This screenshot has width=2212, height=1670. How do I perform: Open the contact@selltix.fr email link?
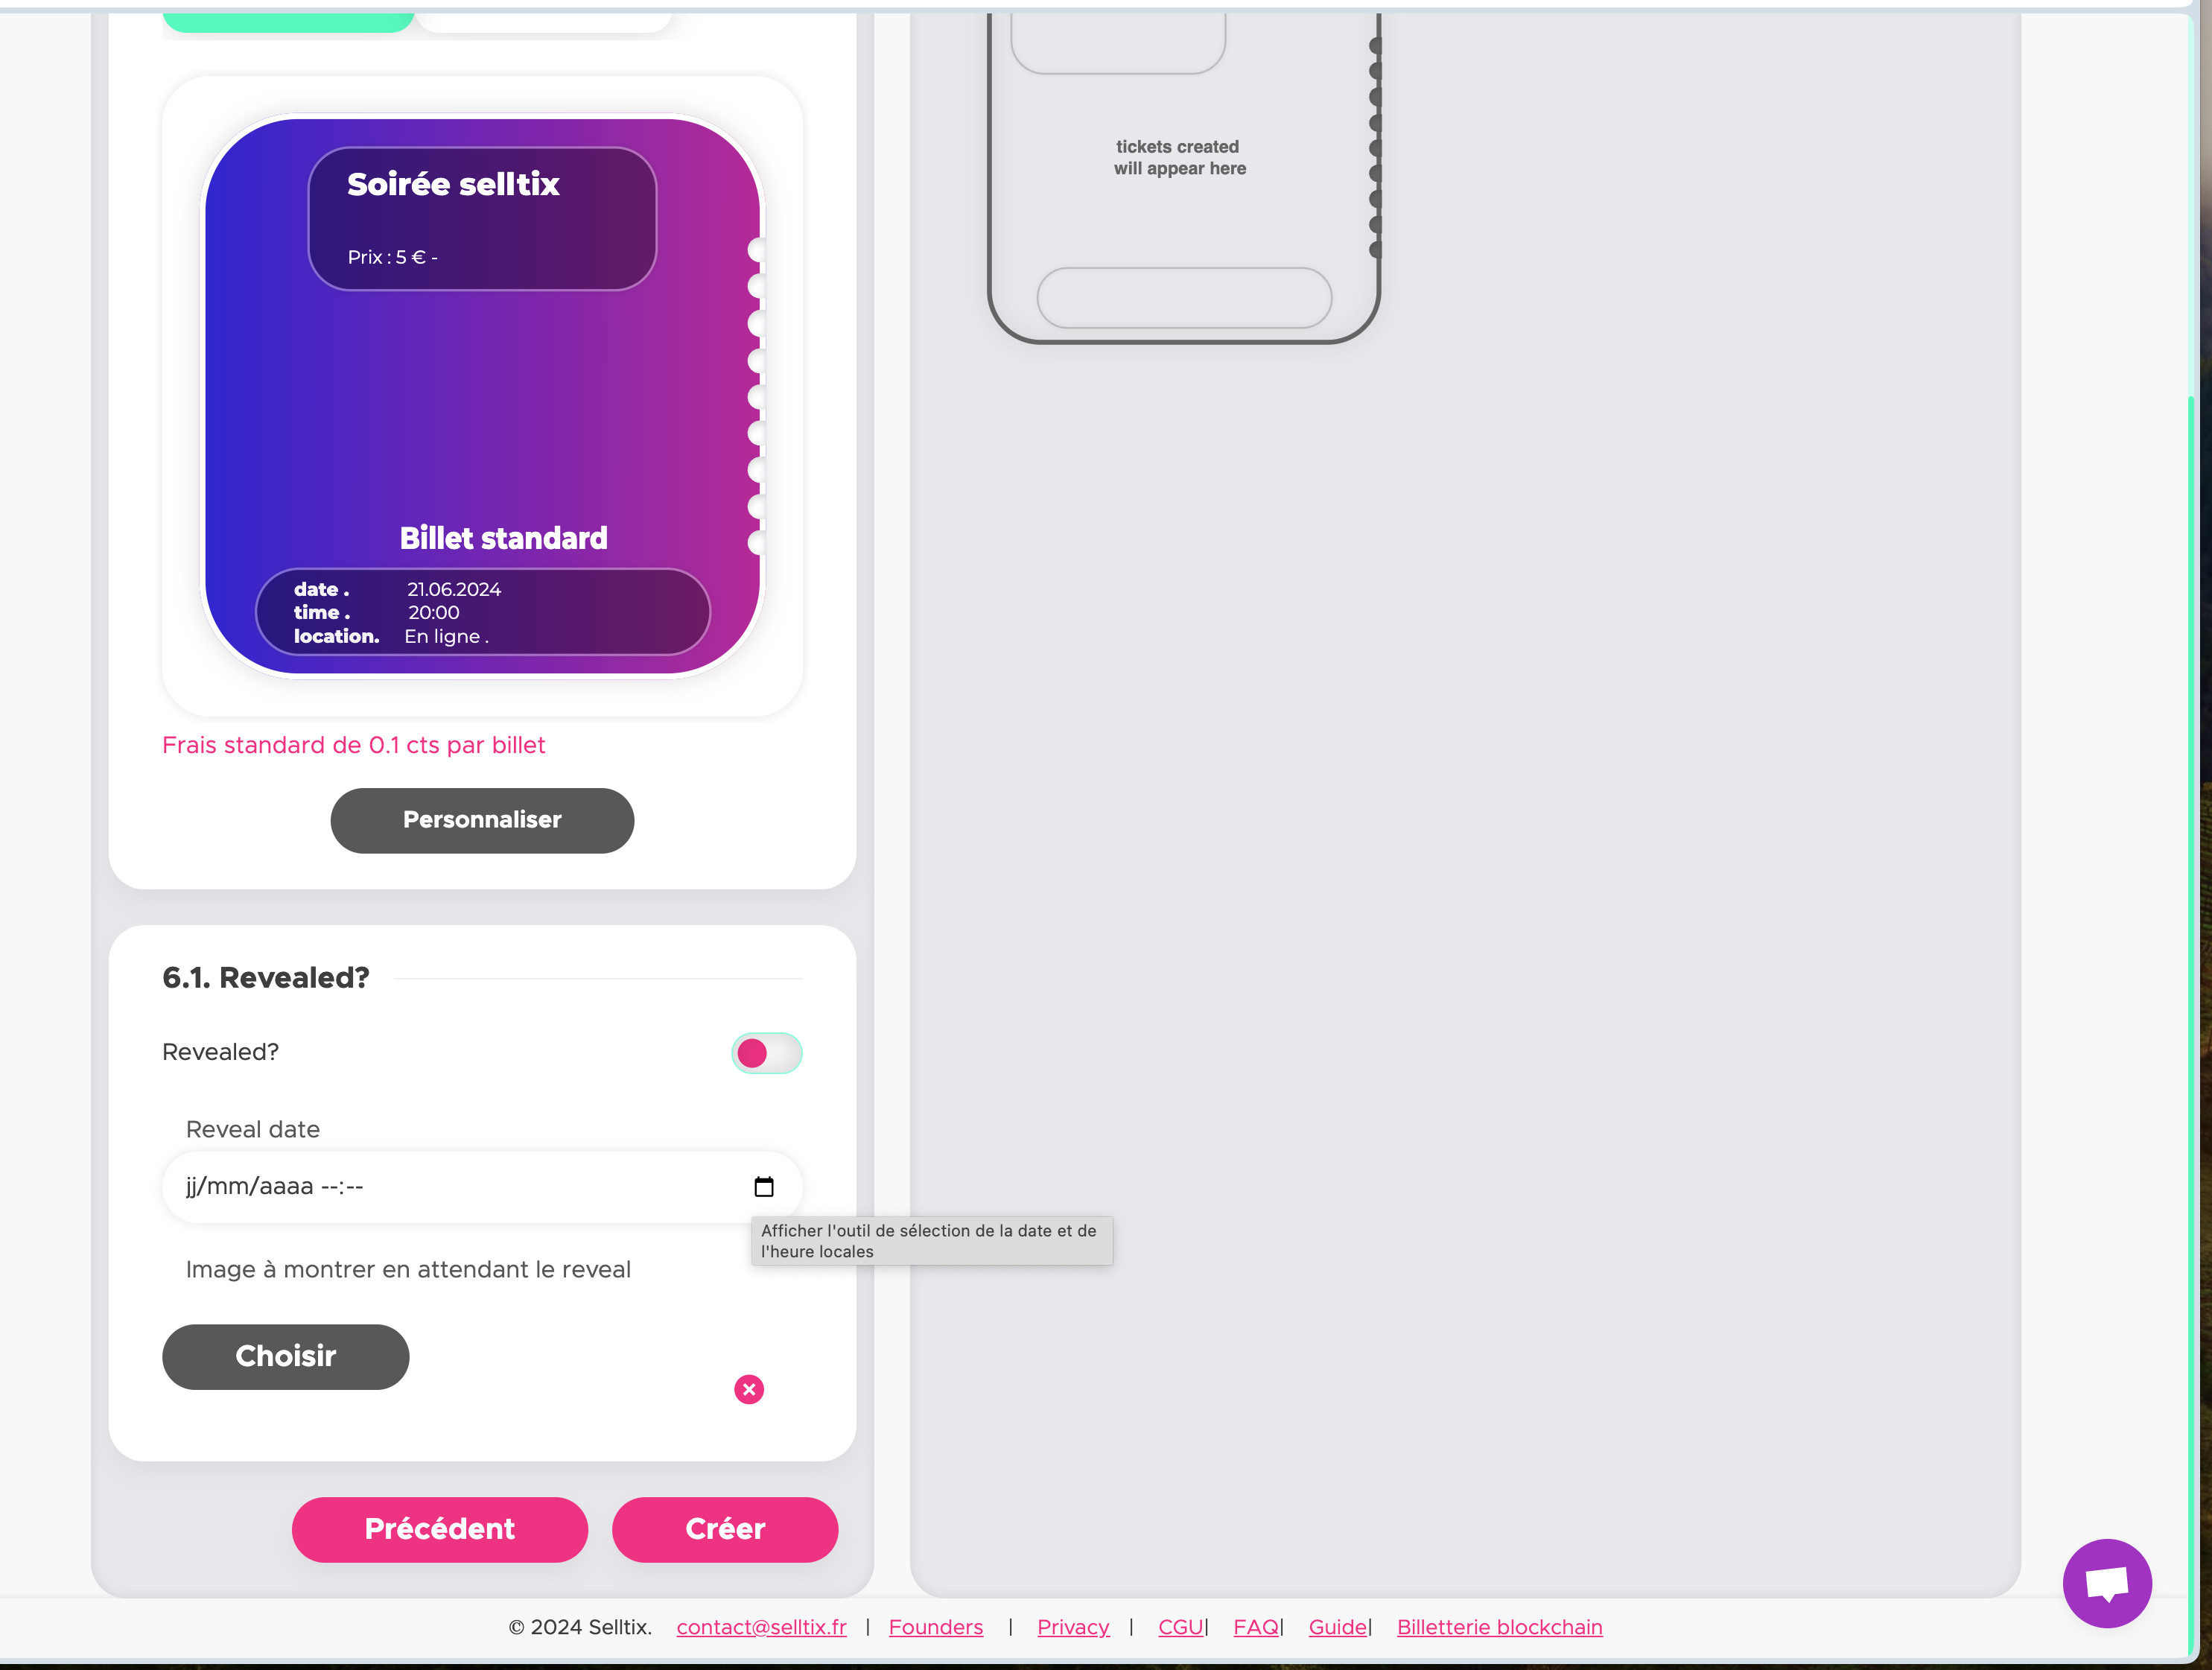[x=761, y=1627]
